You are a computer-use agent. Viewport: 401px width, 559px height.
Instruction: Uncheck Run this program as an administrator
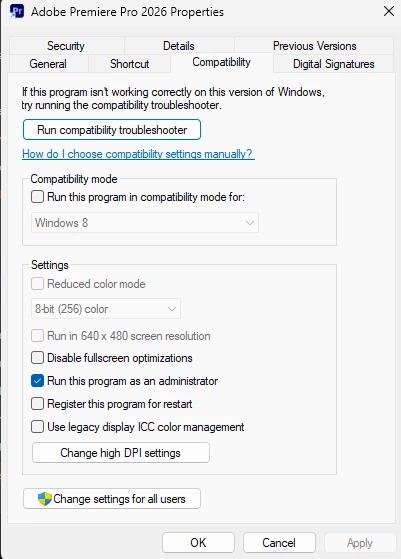pos(37,381)
